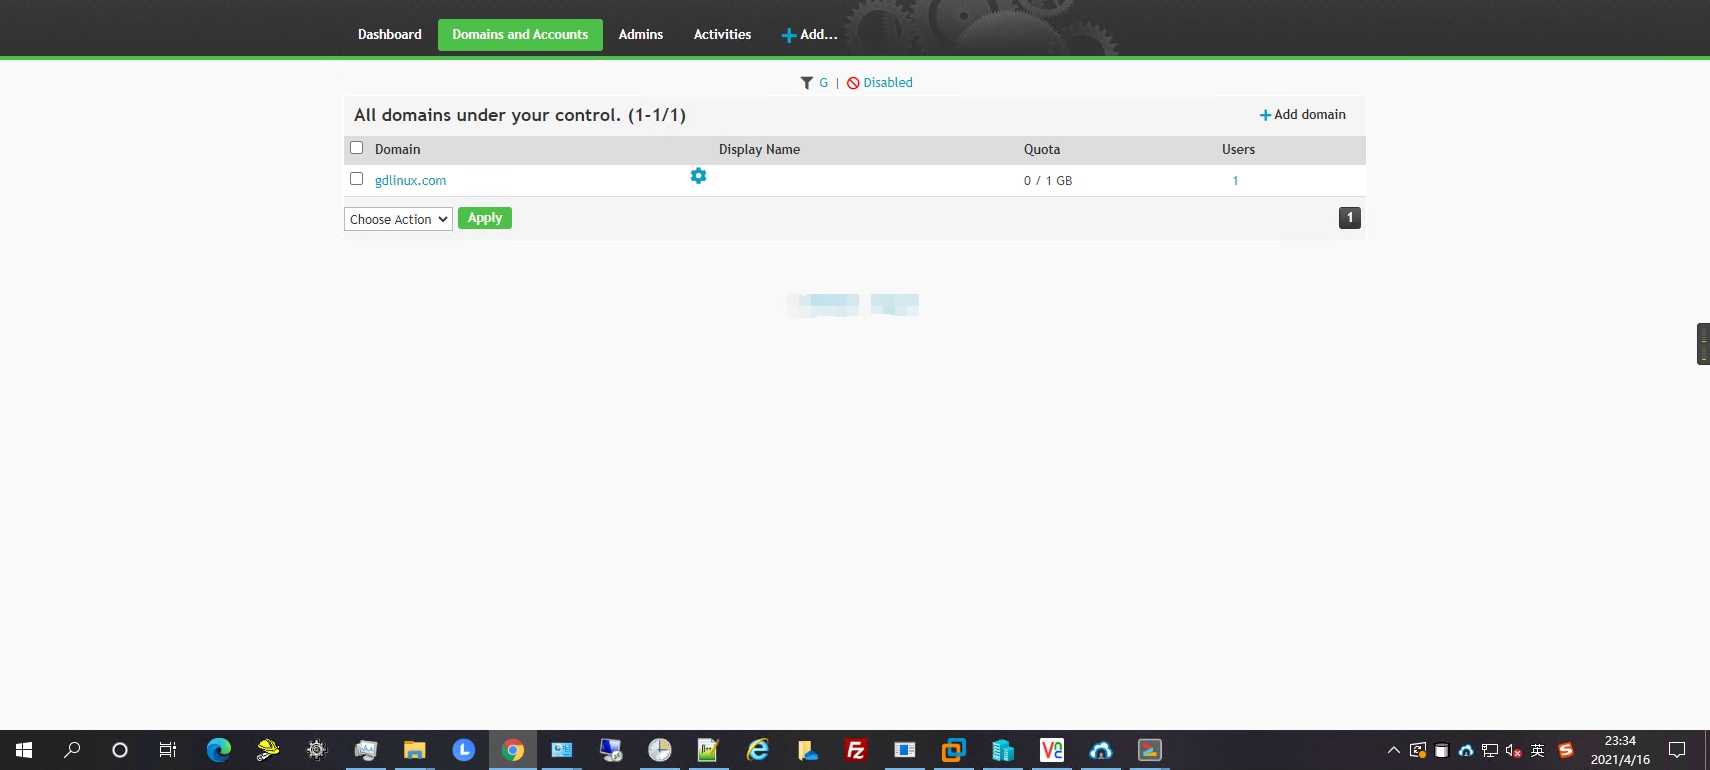Click the Users column header
The image size is (1710, 770).
click(x=1238, y=150)
